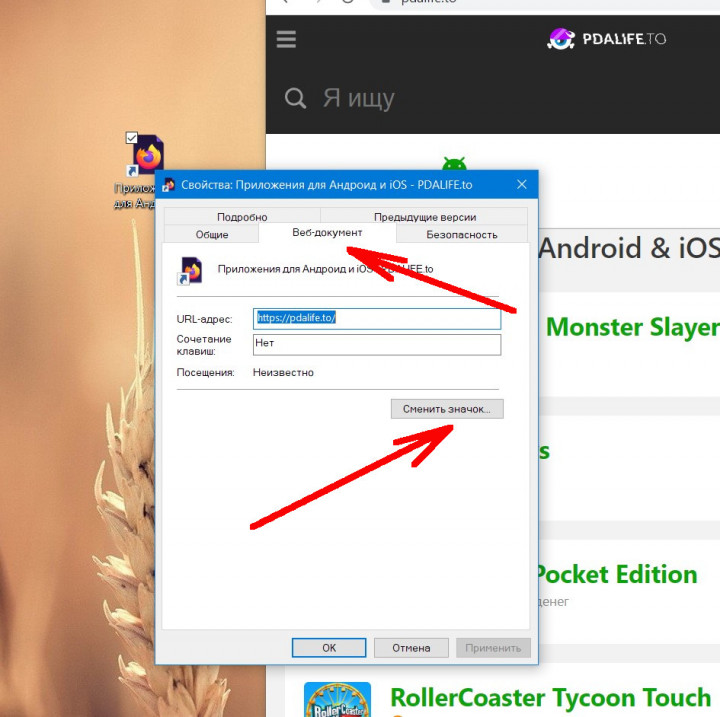Click the green Android robot icon
The image size is (720, 717).
454,165
